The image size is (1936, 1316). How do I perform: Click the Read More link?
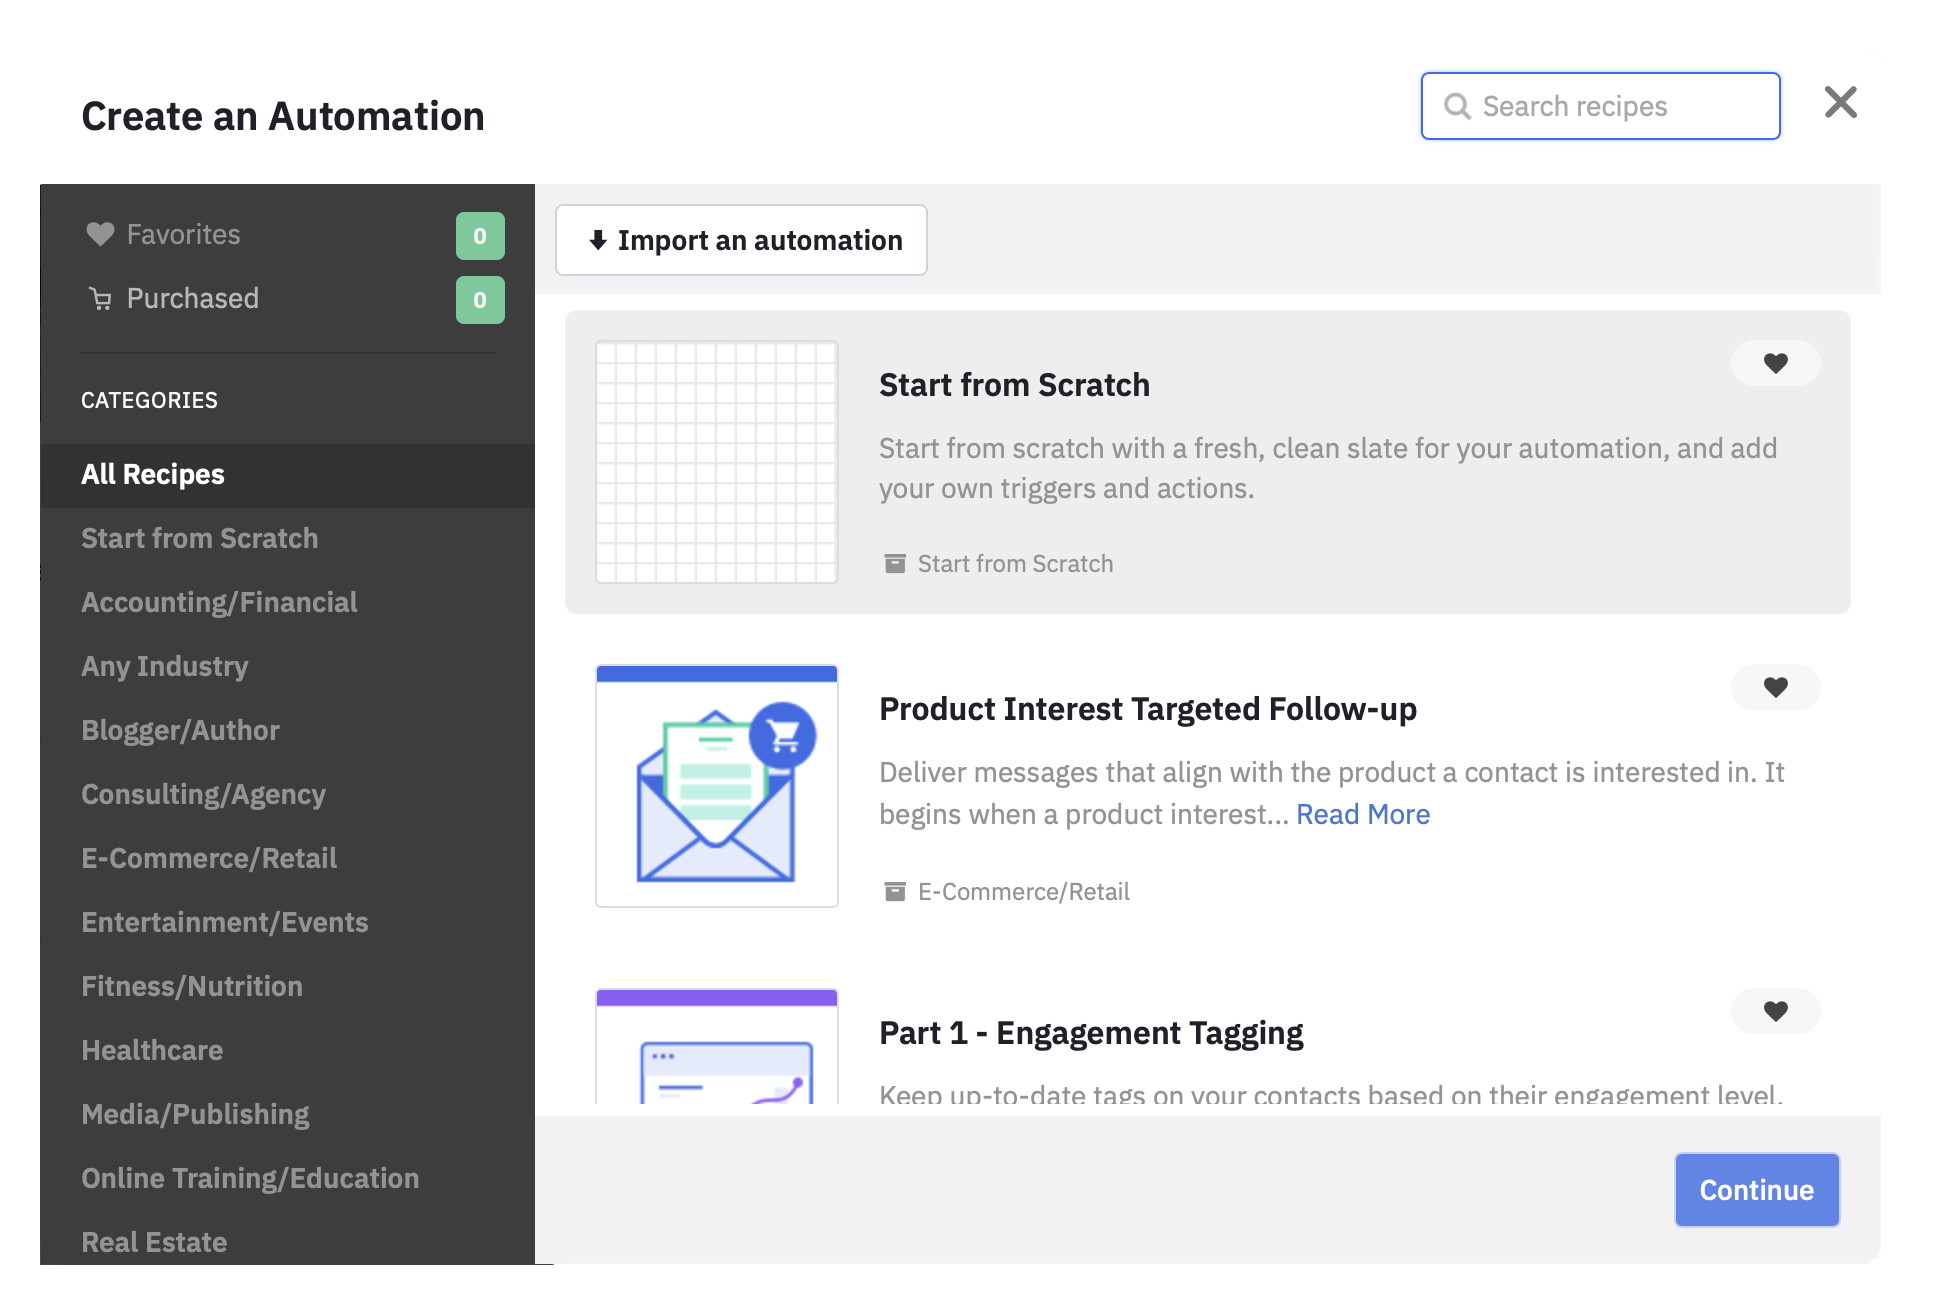[x=1363, y=814]
